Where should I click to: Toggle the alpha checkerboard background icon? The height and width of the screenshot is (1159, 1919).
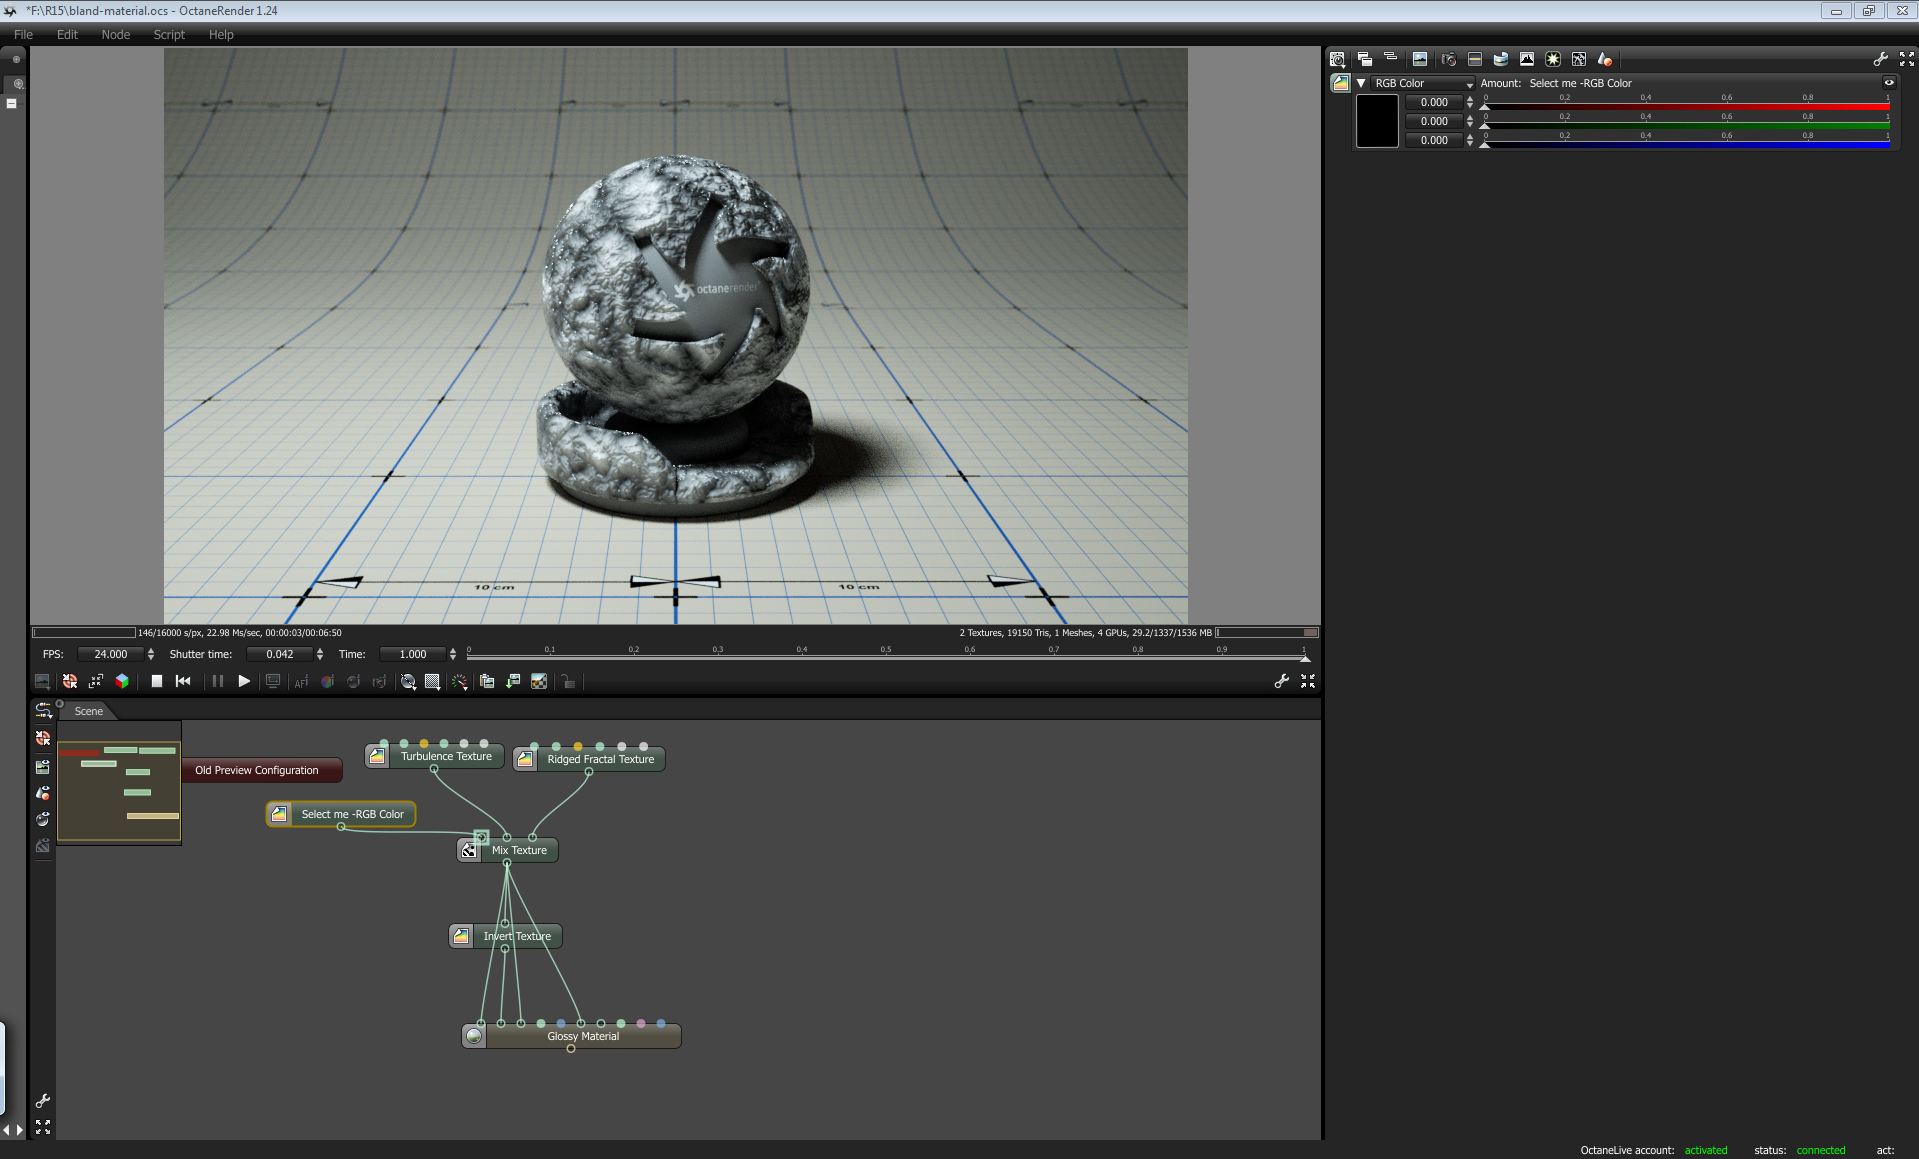click(539, 681)
